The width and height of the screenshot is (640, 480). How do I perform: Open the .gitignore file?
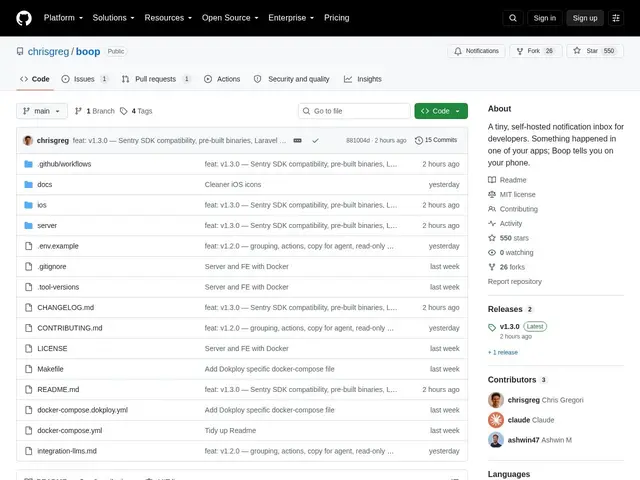(x=52, y=267)
